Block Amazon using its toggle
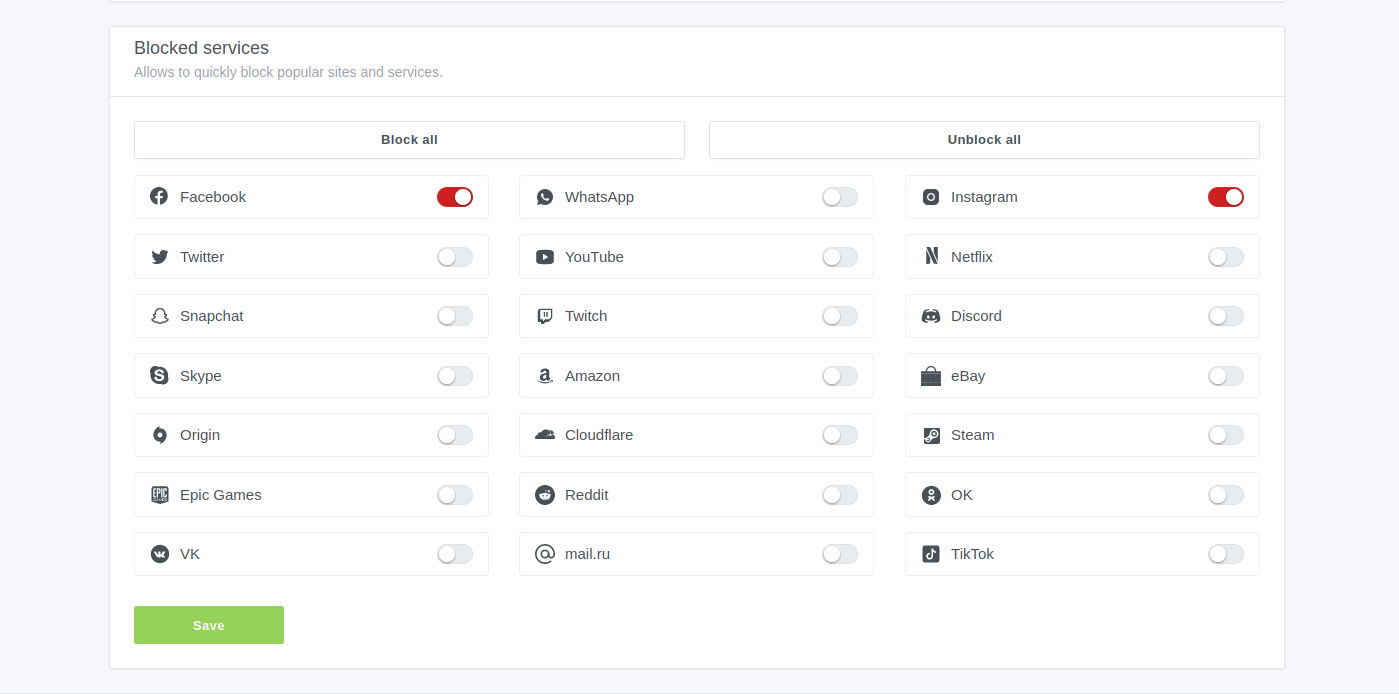 840,376
